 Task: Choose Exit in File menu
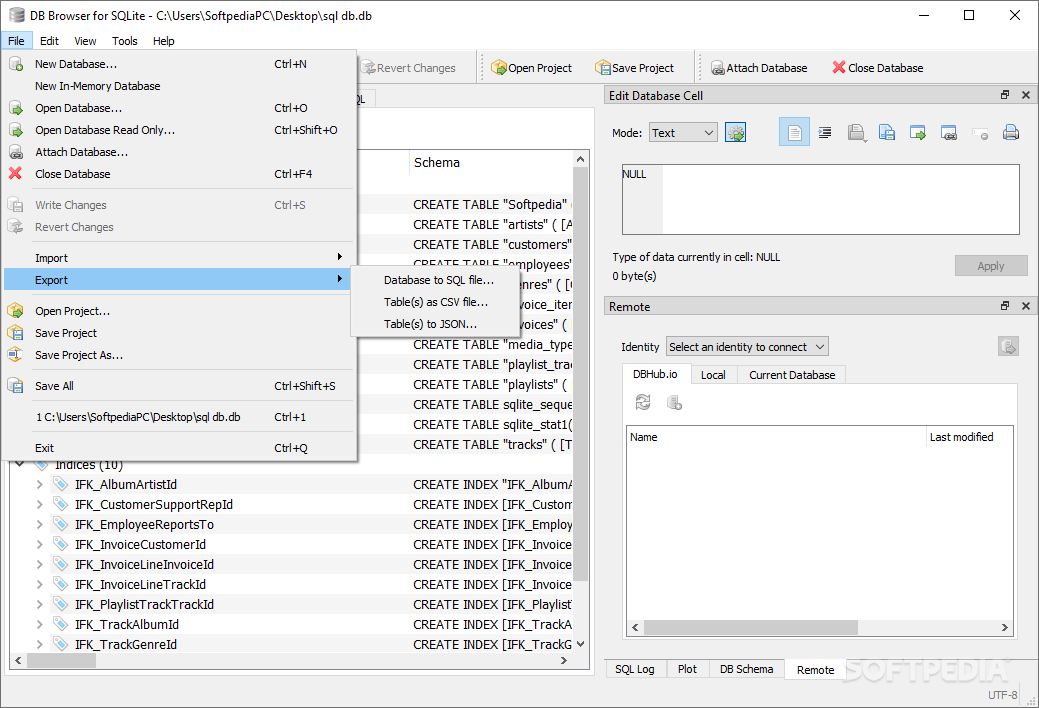178,447
